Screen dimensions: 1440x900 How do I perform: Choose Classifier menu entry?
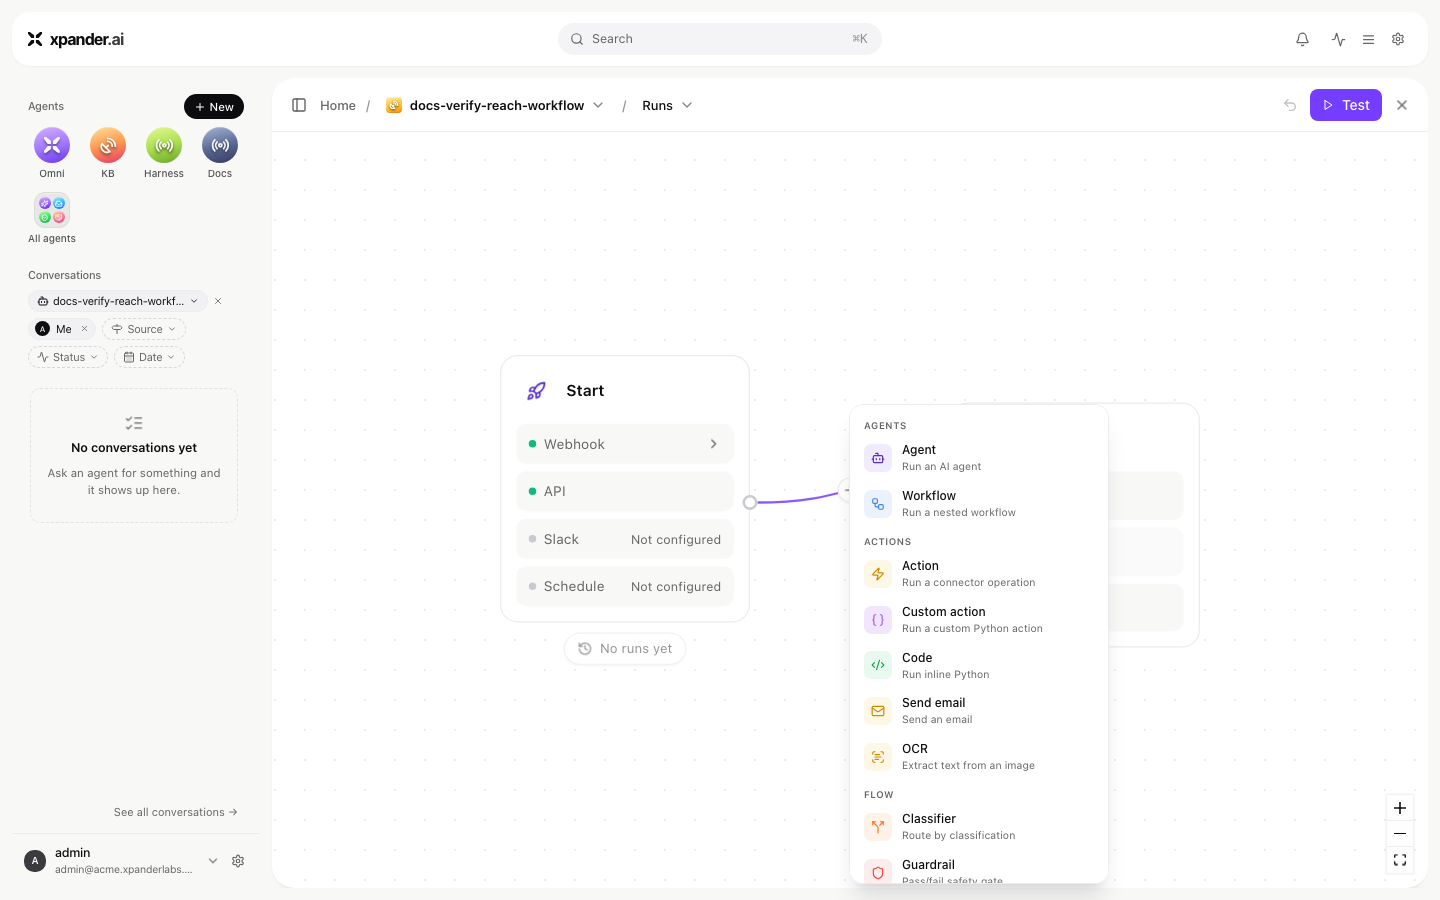(x=979, y=827)
